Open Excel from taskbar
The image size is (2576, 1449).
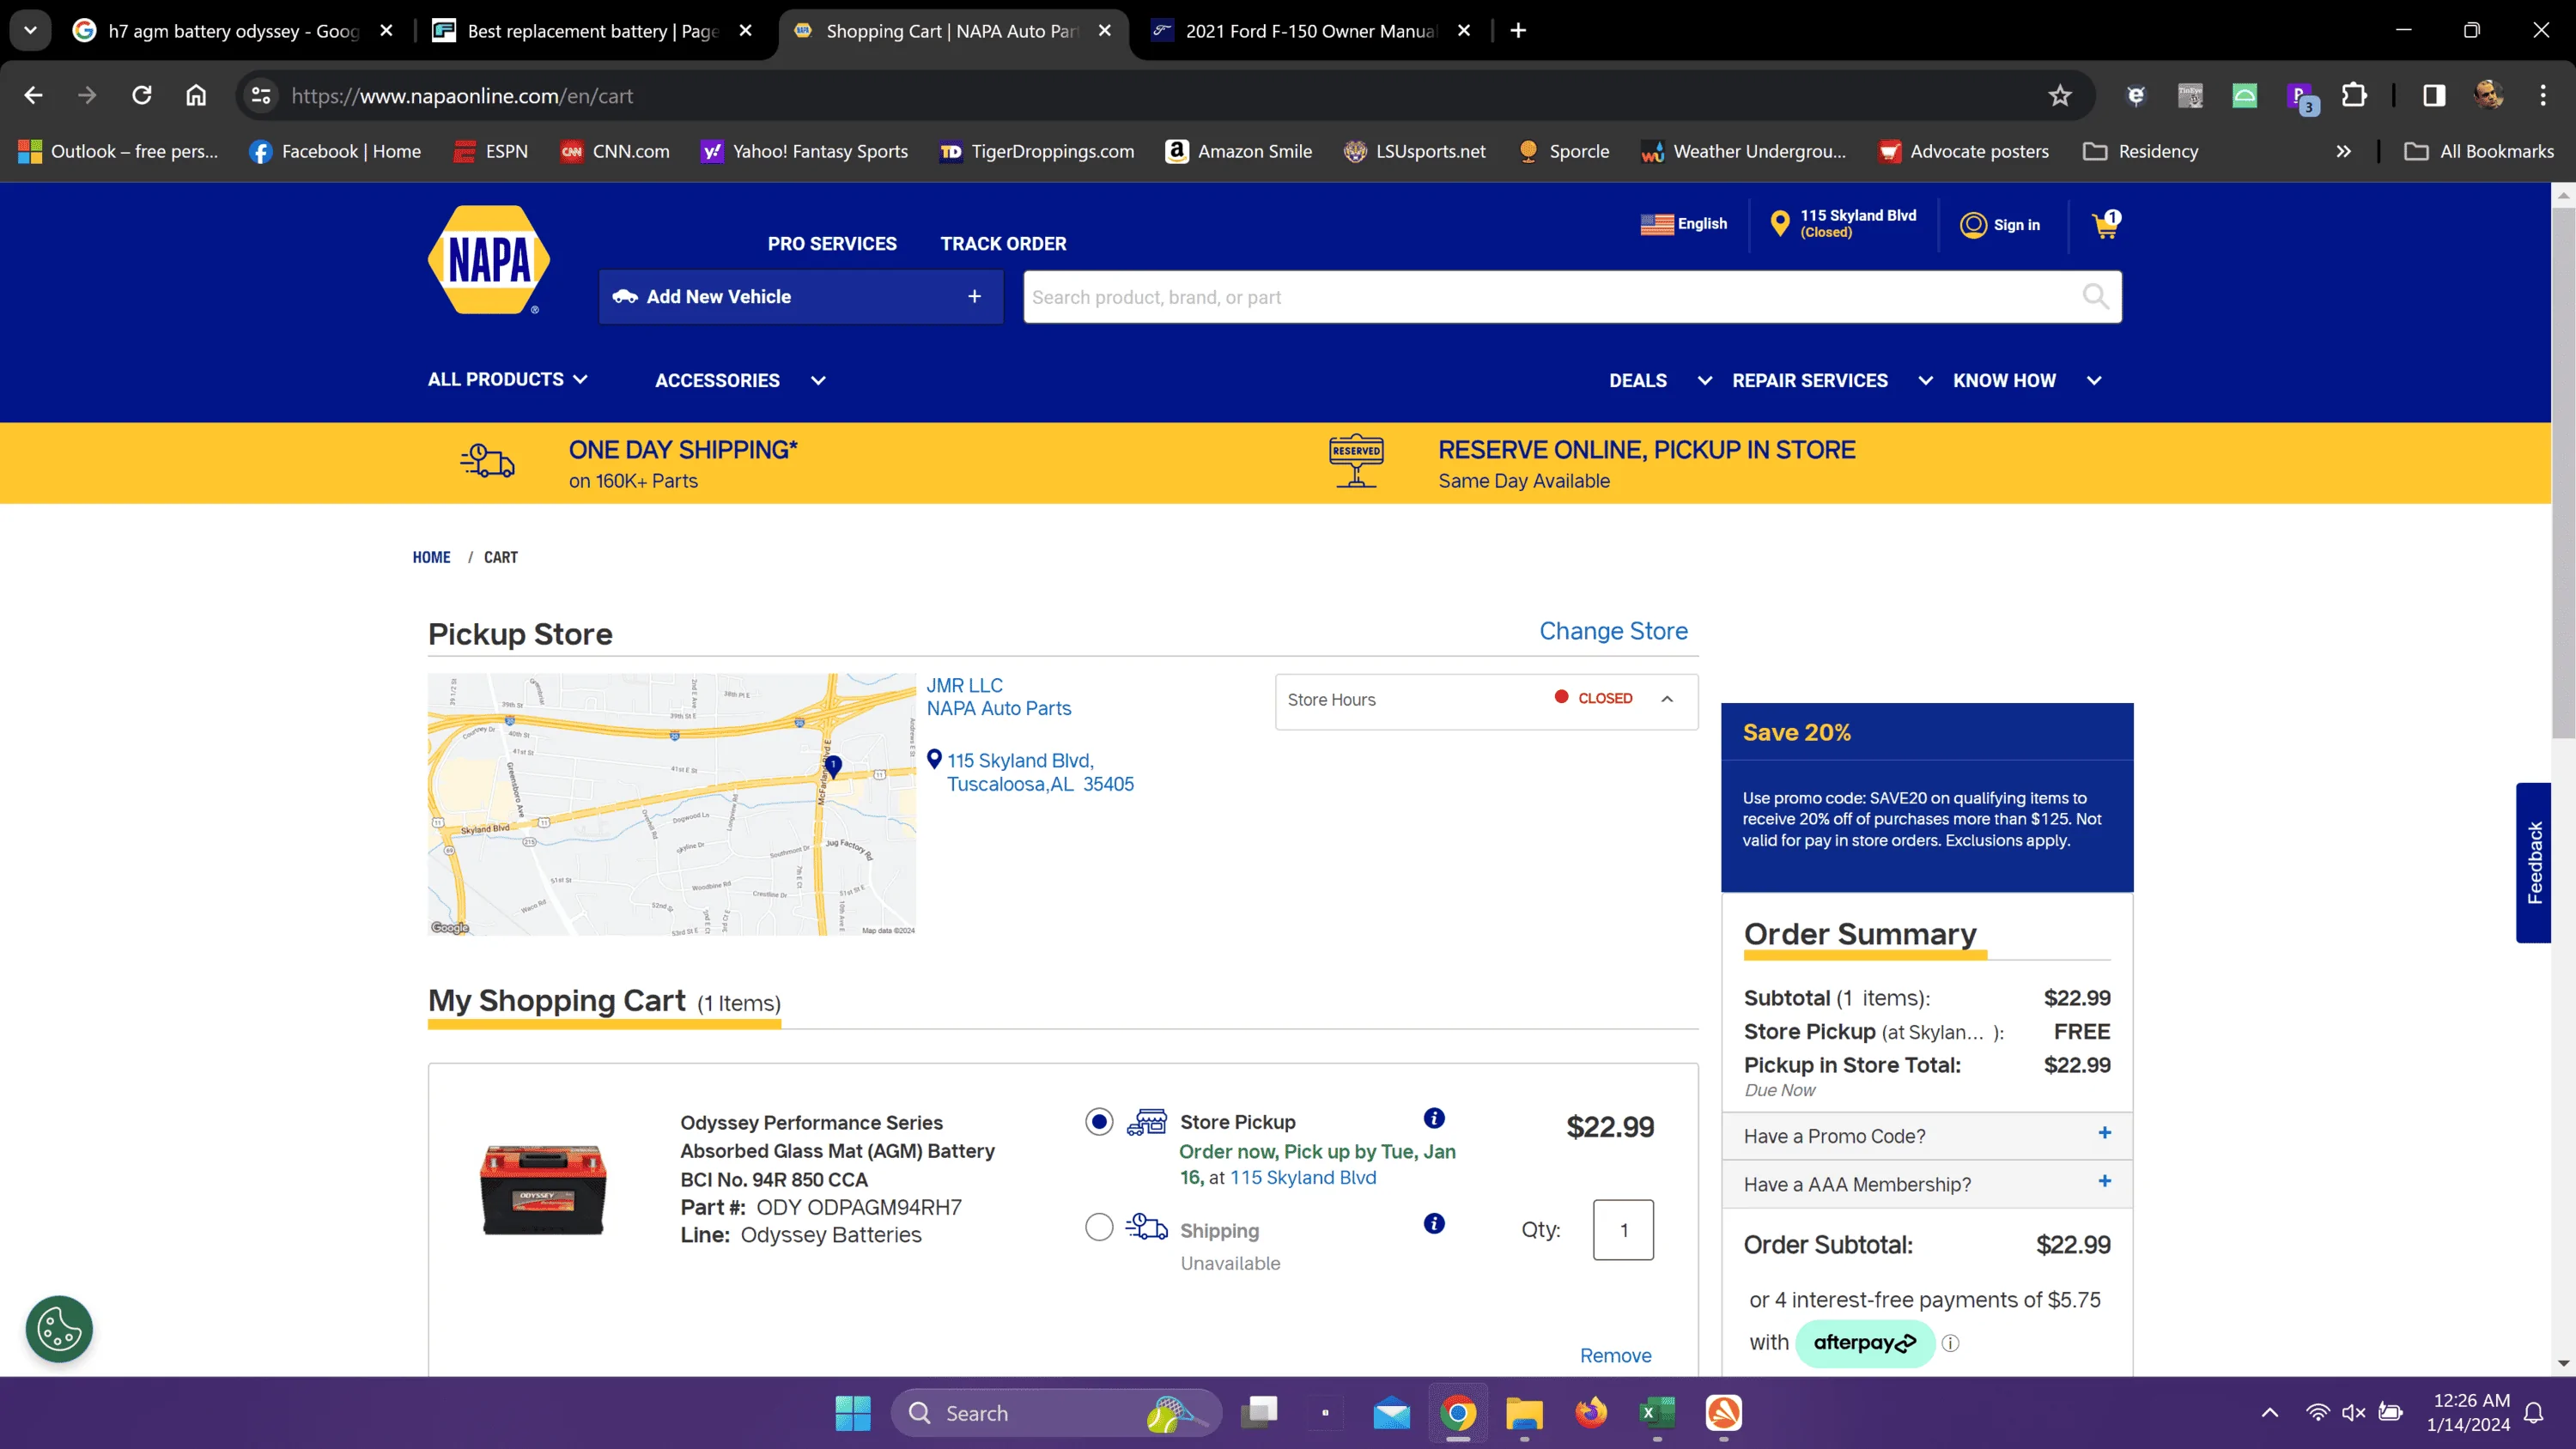point(1657,1413)
